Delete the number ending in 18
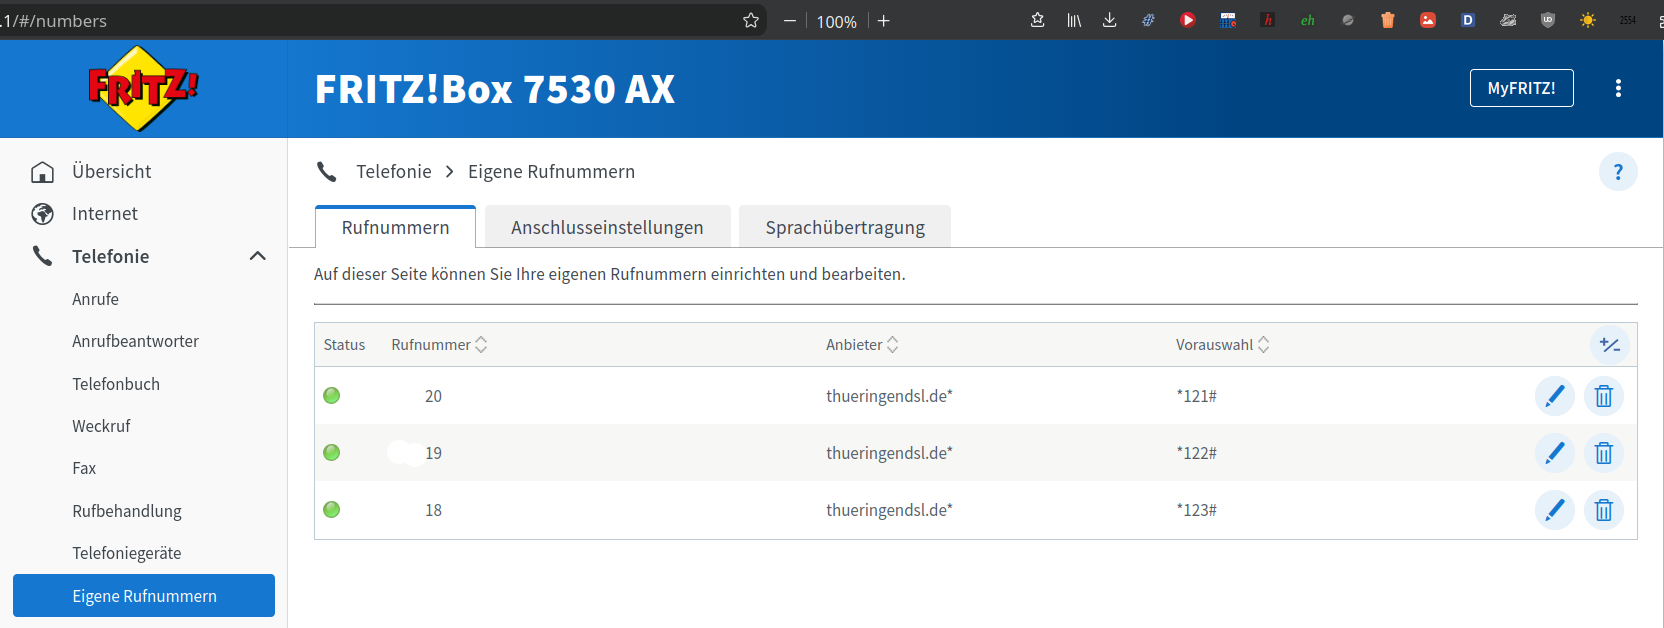Screen dimensions: 1664x628 tap(1604, 510)
